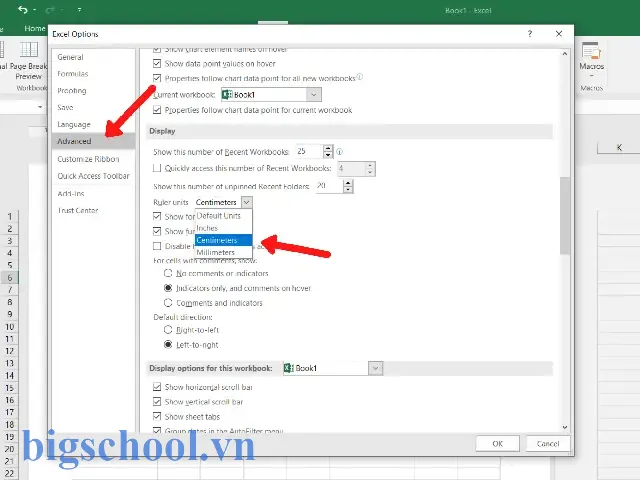Click the options scroll bar up arrow
640x480 pixels.
coord(565,54)
